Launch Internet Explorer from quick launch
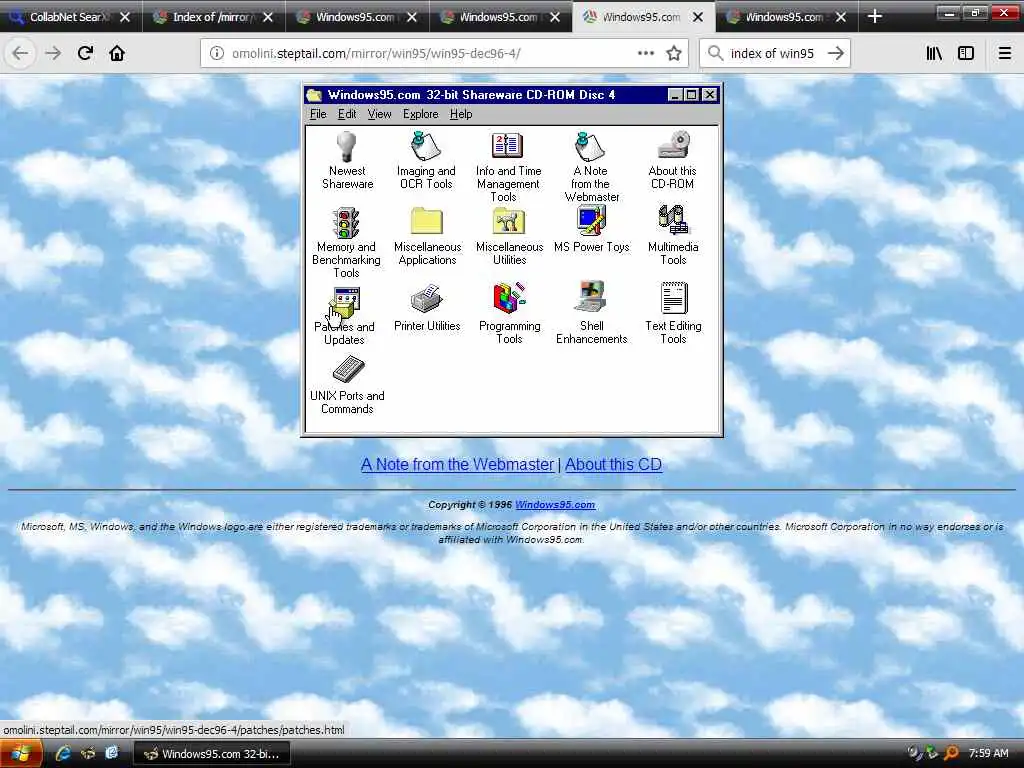The height and width of the screenshot is (768, 1024). tap(63, 754)
